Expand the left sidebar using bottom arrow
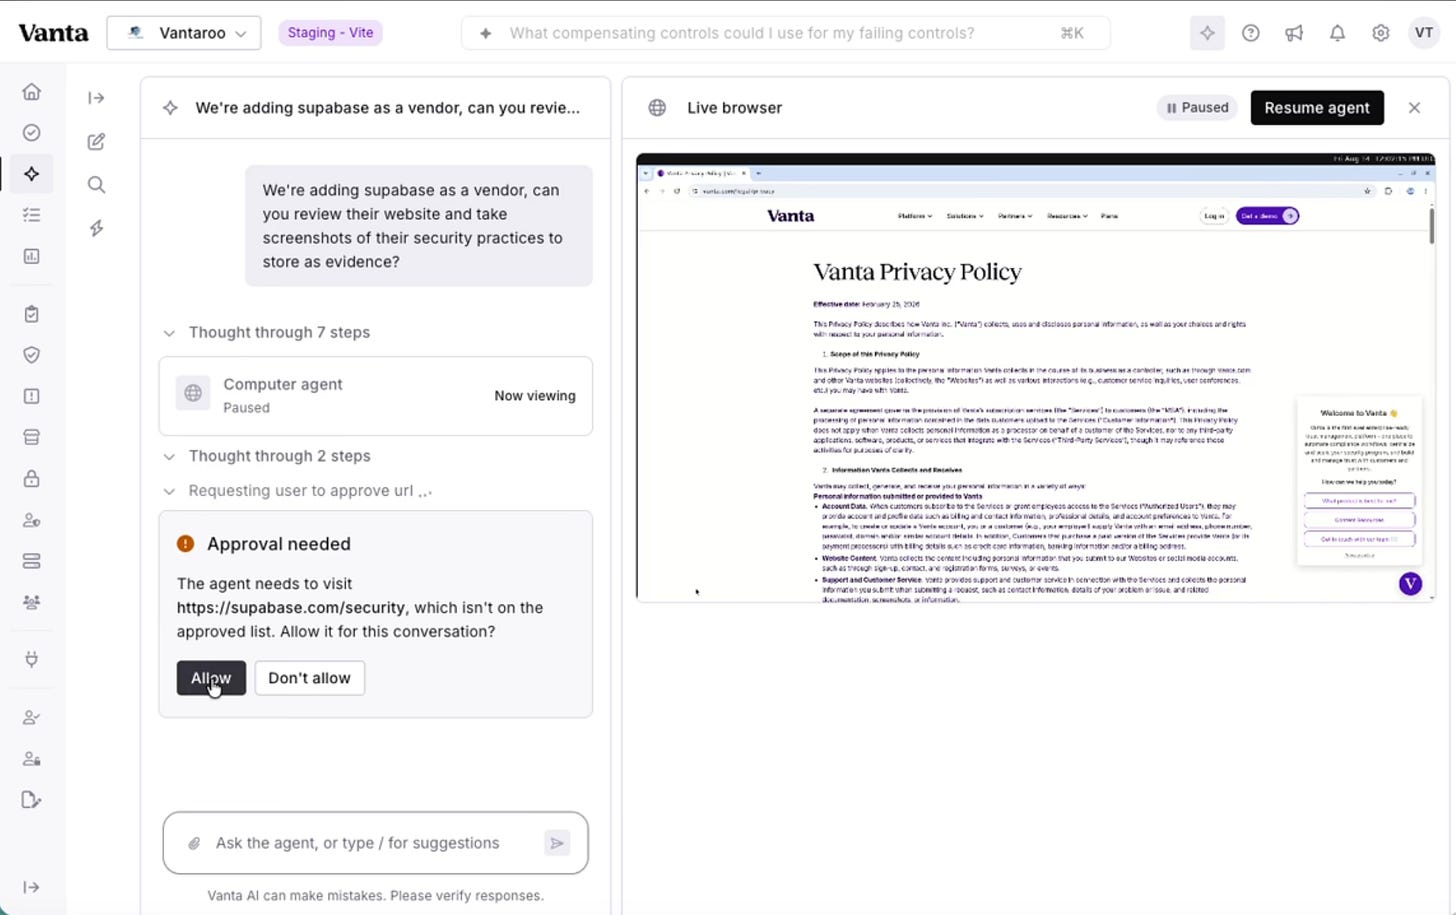Image resolution: width=1456 pixels, height=915 pixels. (x=32, y=887)
